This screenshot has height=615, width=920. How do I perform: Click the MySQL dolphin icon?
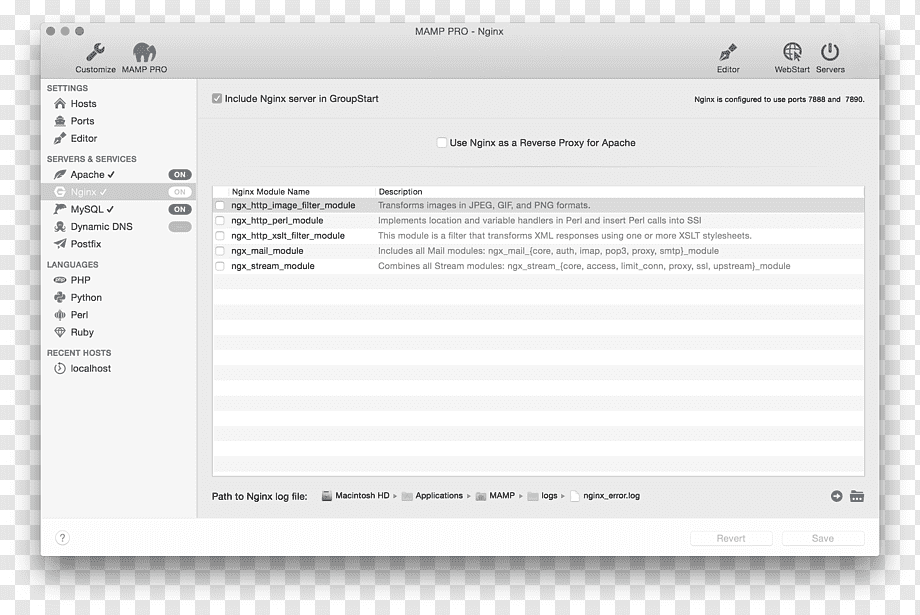coord(60,209)
